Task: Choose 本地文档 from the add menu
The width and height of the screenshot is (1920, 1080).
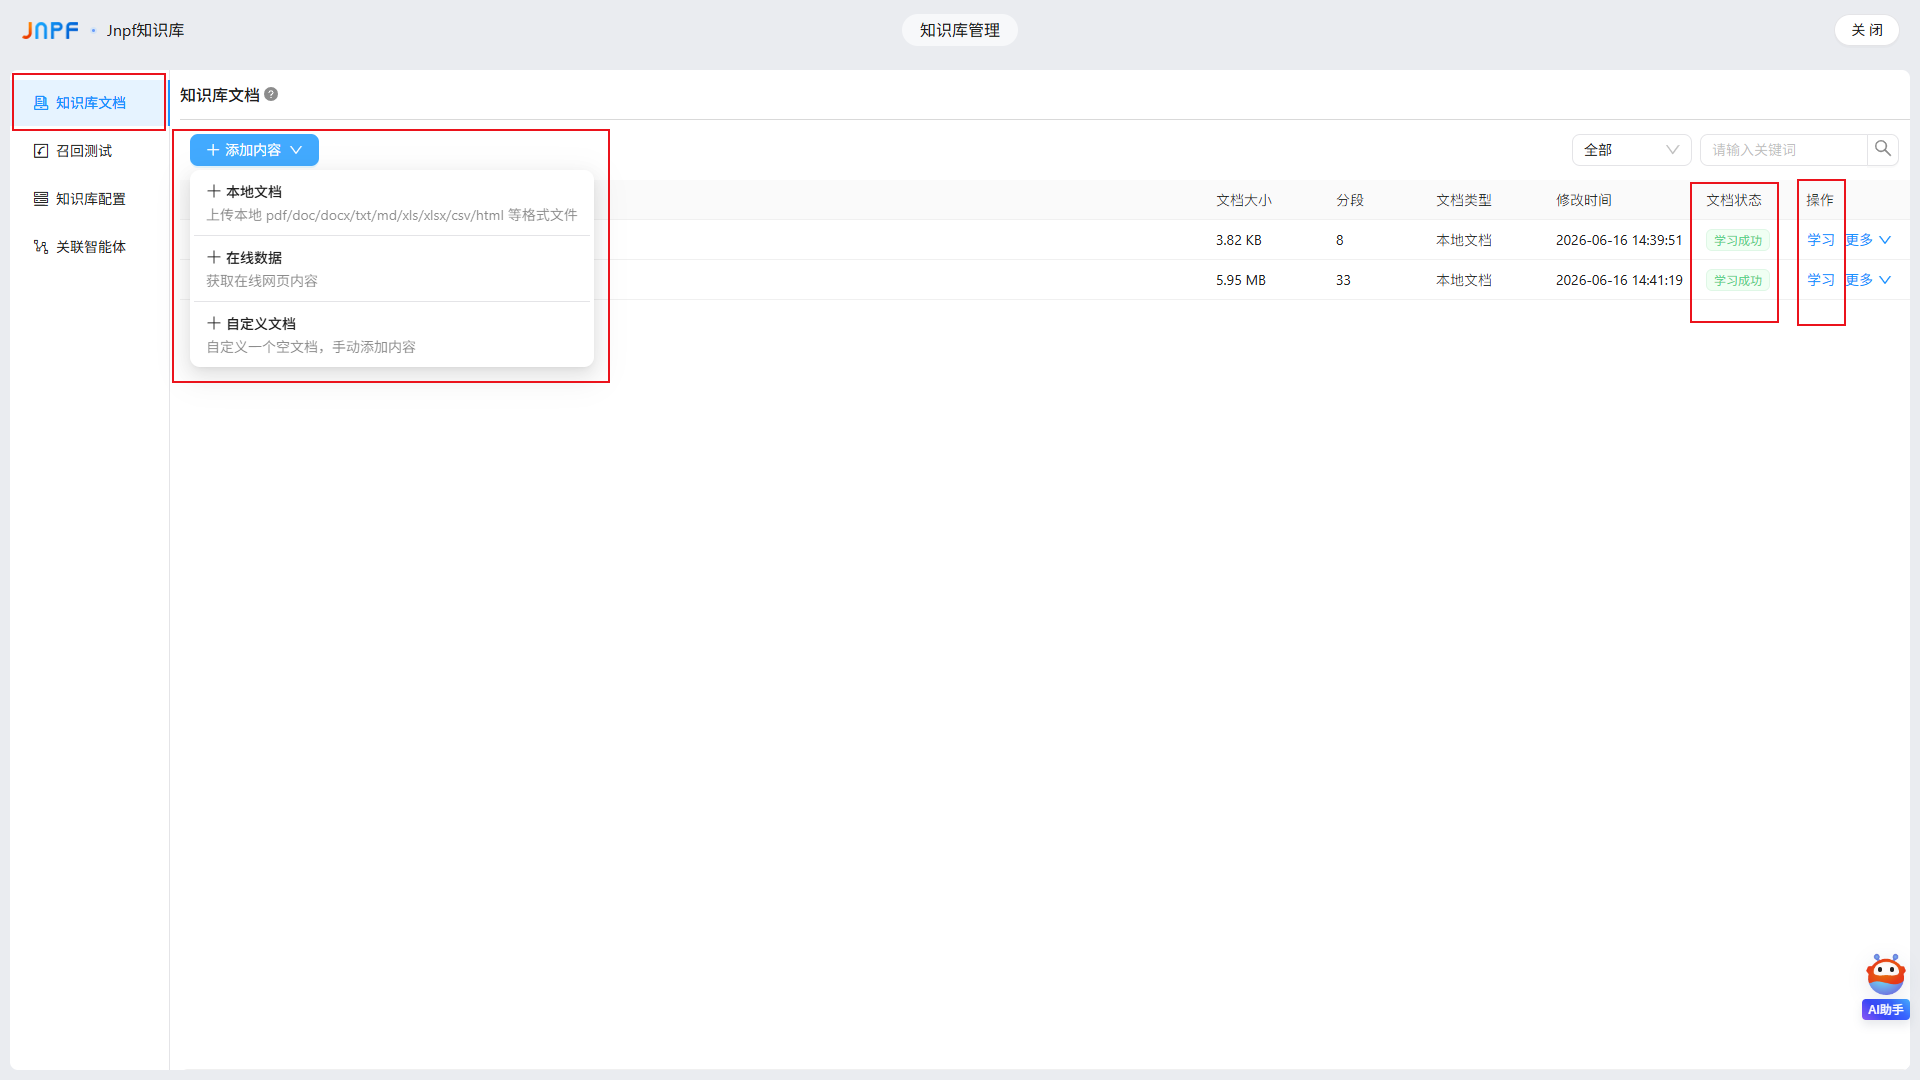Action: pyautogui.click(x=392, y=203)
